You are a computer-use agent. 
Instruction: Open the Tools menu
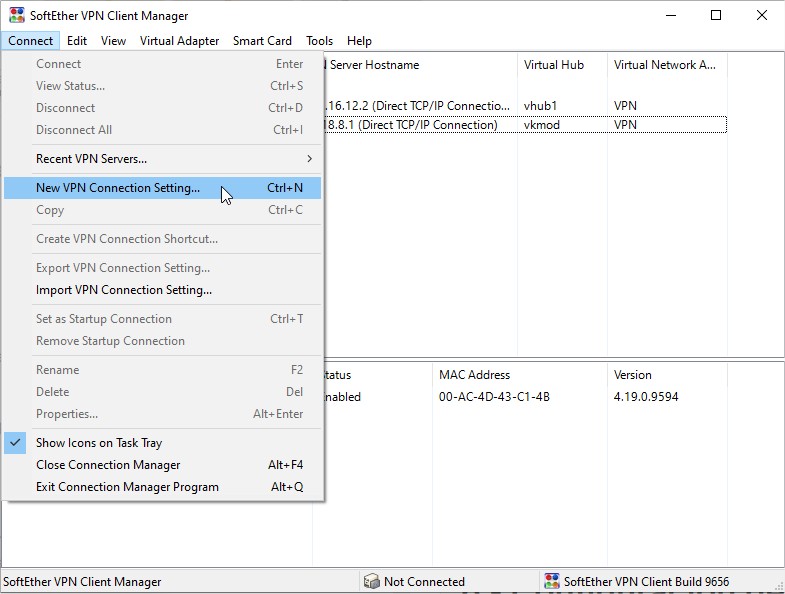click(319, 41)
